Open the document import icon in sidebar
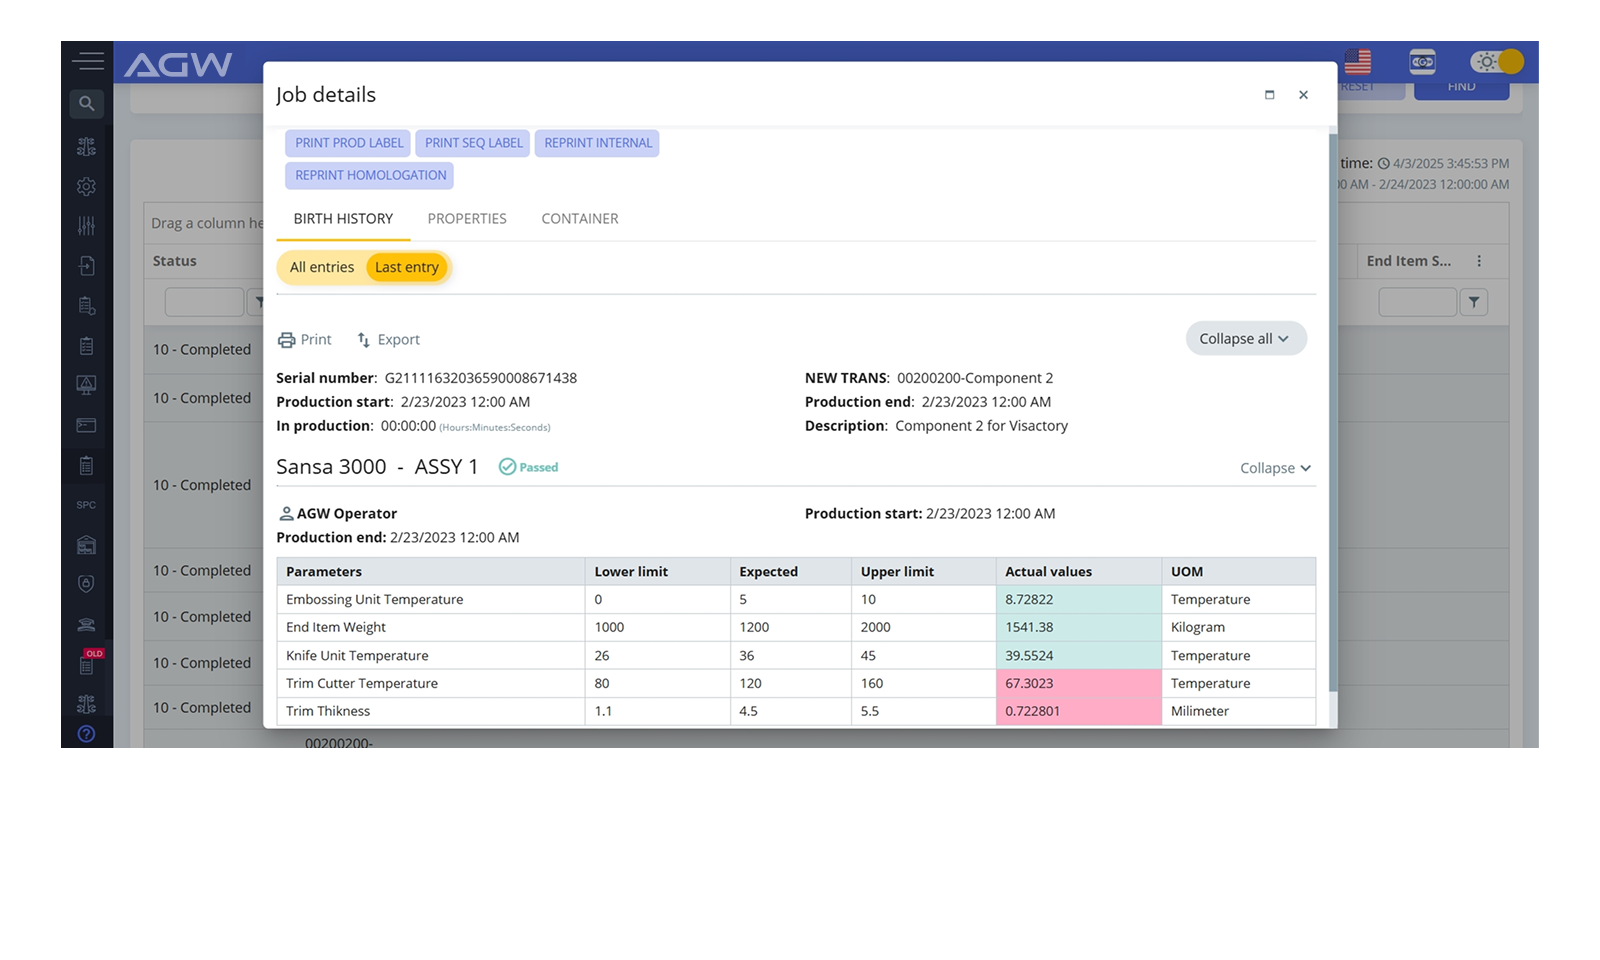The height and width of the screenshot is (960, 1600). coord(87,265)
